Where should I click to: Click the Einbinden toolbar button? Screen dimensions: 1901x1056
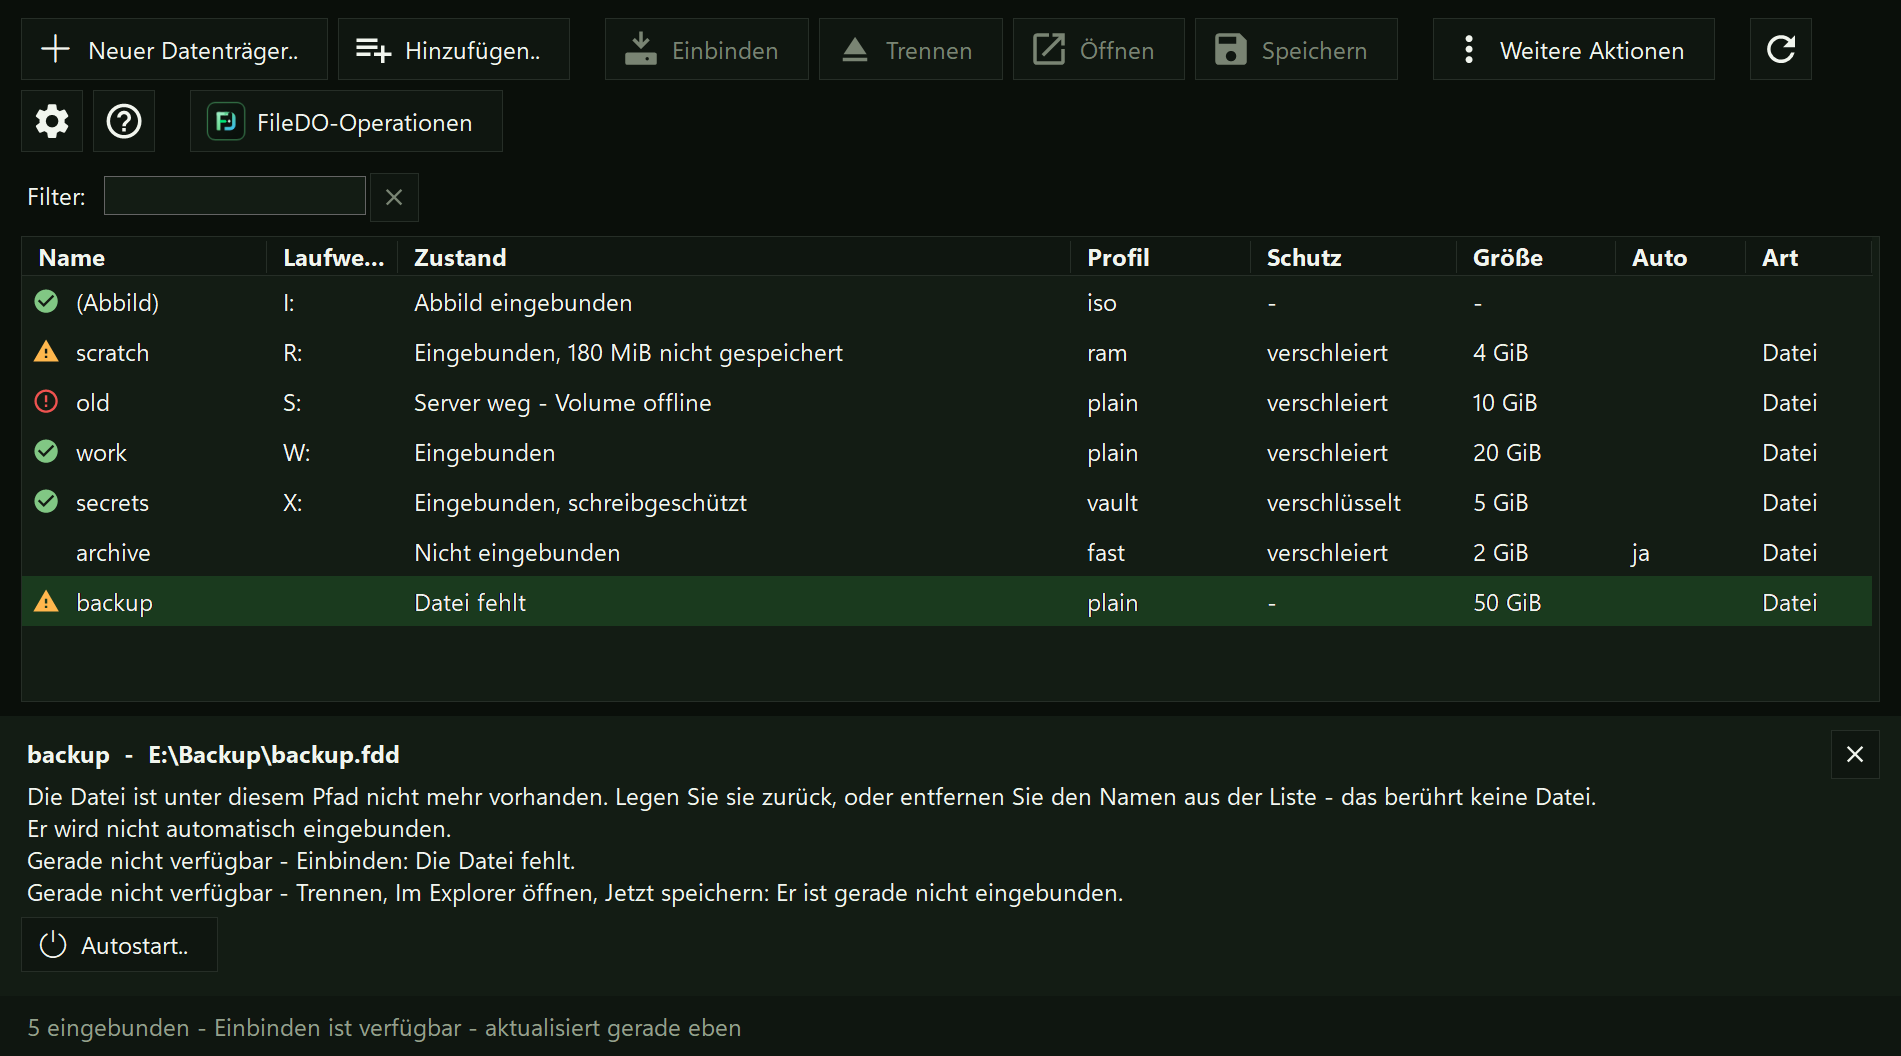click(706, 49)
